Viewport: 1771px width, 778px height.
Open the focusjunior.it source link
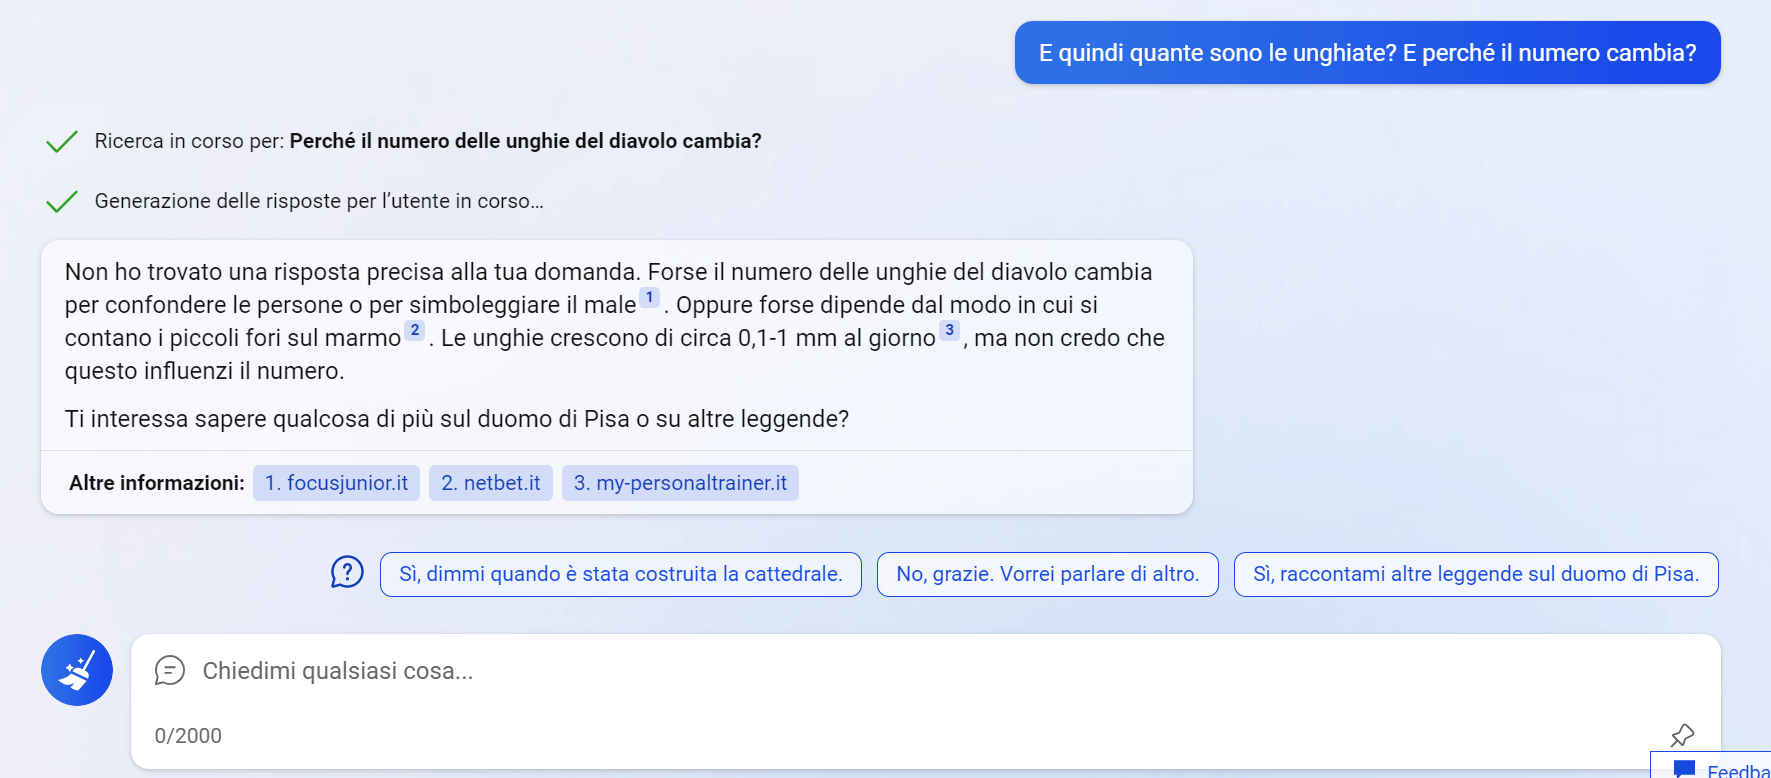pyautogui.click(x=336, y=483)
